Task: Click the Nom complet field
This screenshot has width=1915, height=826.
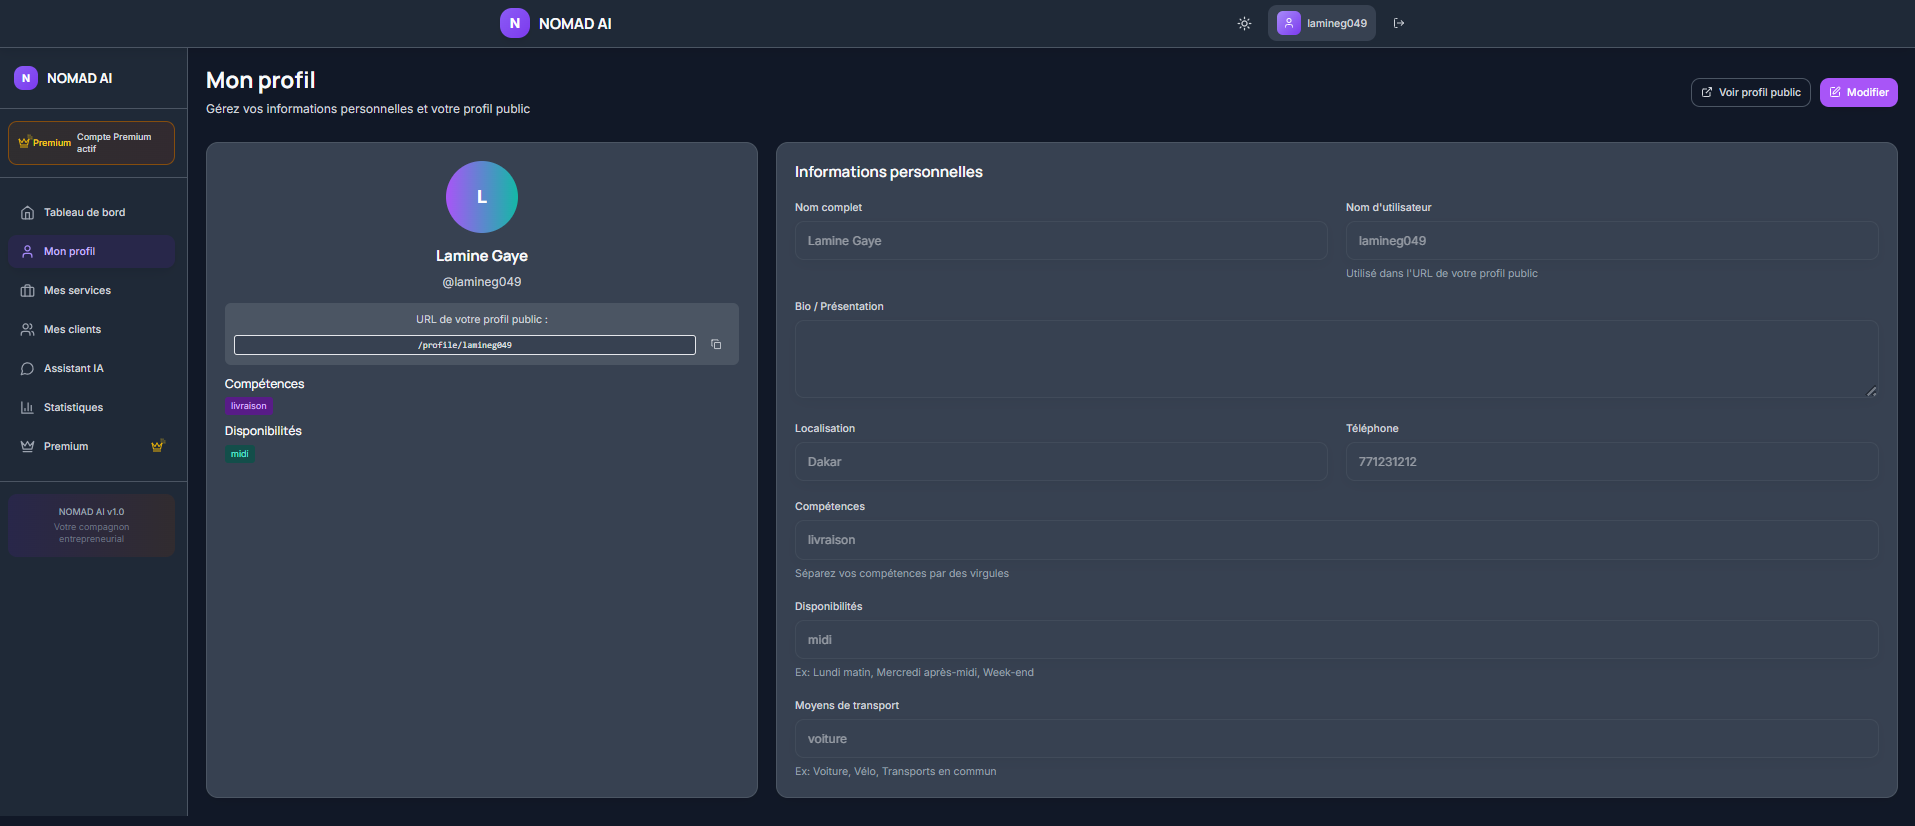Action: 1061,241
